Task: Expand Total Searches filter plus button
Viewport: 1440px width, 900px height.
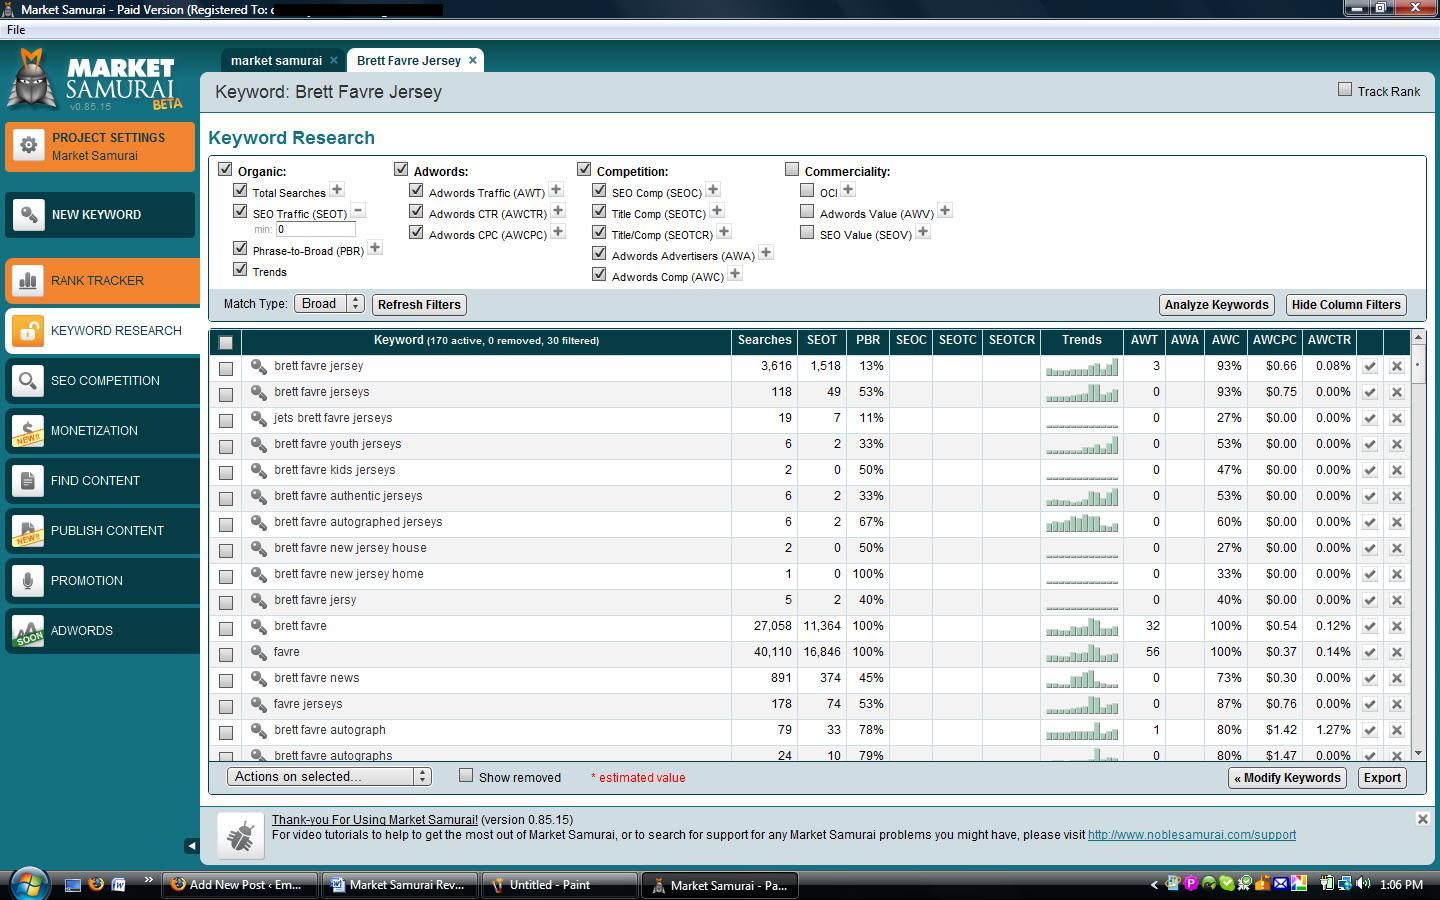Action: 337,189
